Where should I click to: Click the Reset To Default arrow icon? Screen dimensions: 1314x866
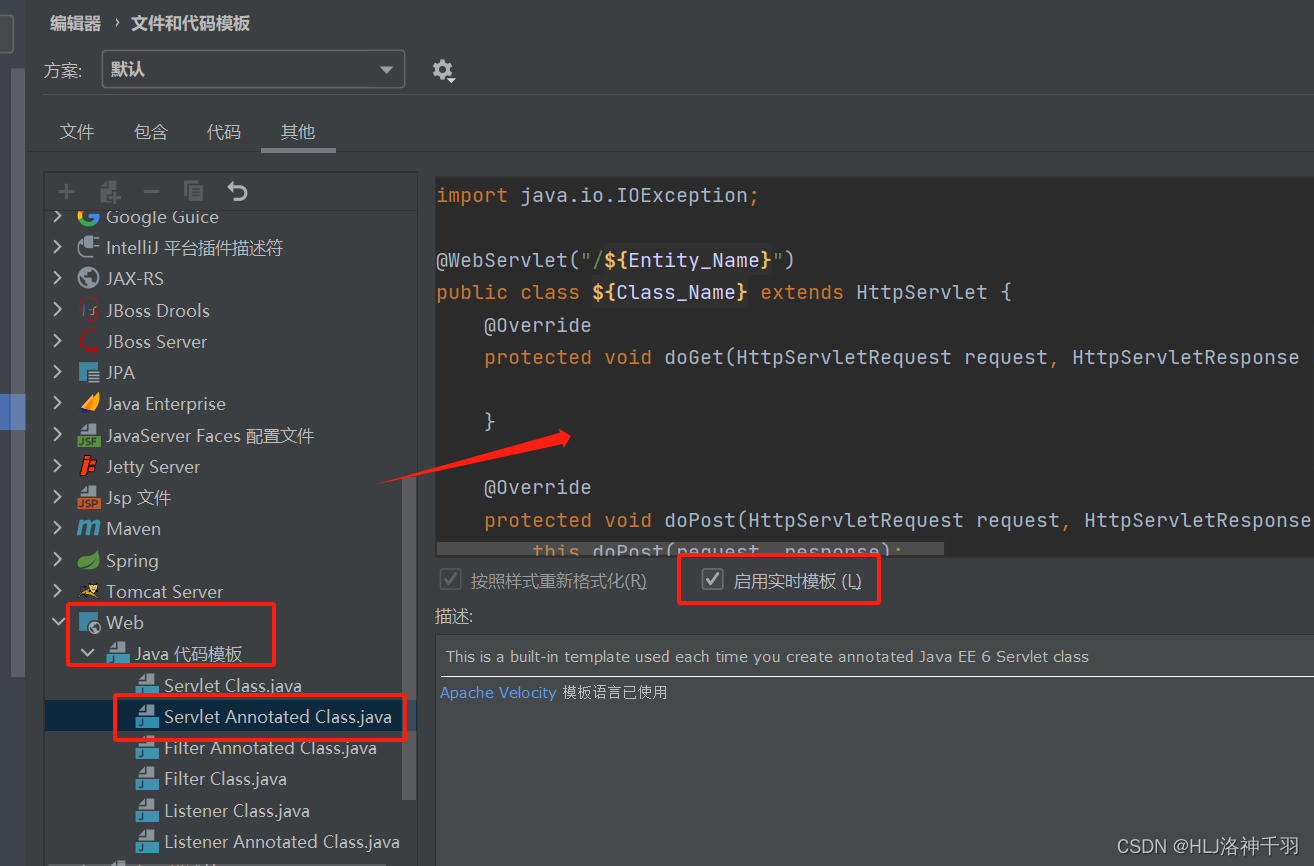point(235,191)
